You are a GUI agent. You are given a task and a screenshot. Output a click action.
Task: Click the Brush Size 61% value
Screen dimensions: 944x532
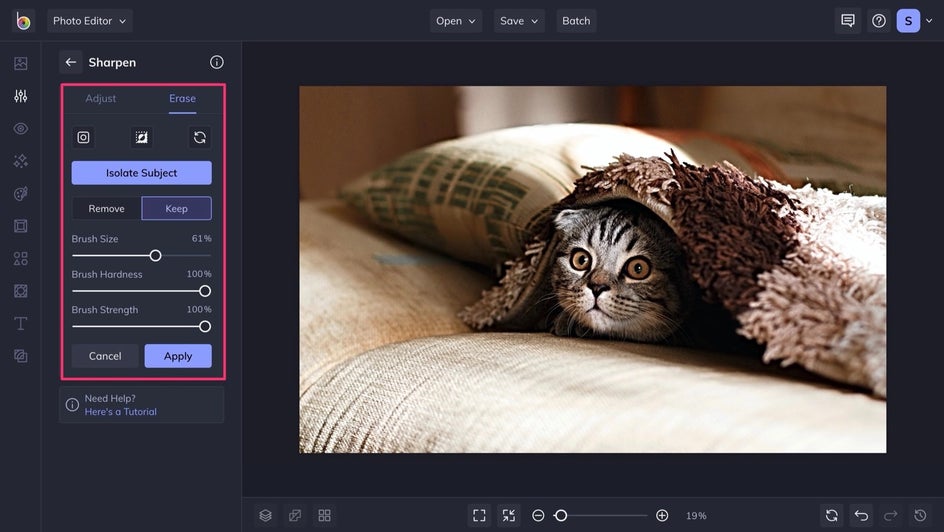click(x=202, y=239)
